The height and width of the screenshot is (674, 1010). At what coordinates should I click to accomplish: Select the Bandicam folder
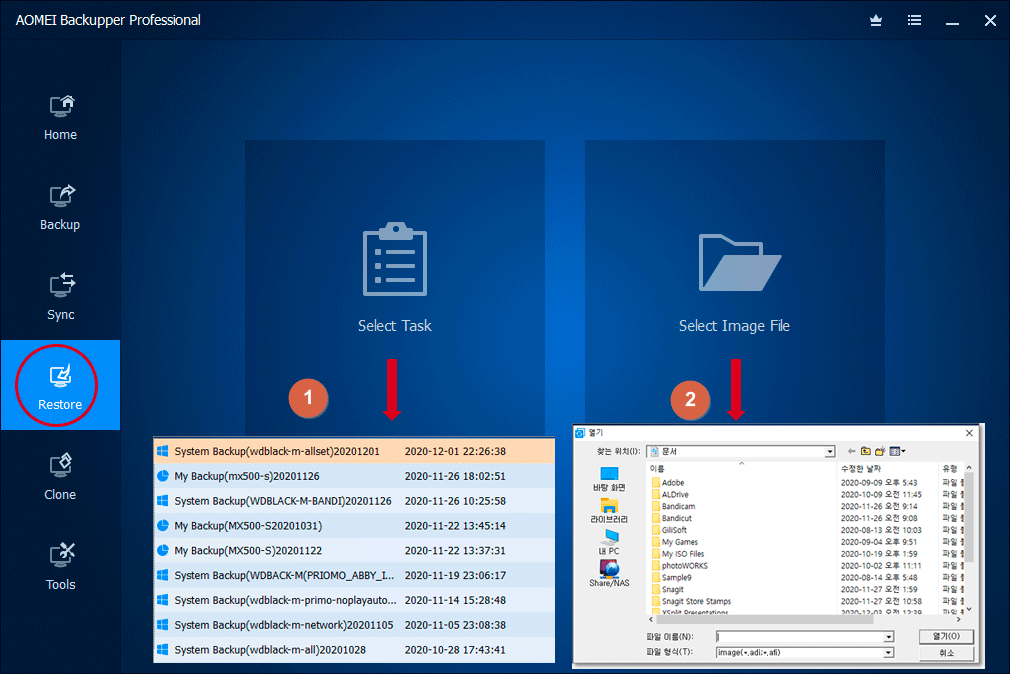click(x=673, y=506)
